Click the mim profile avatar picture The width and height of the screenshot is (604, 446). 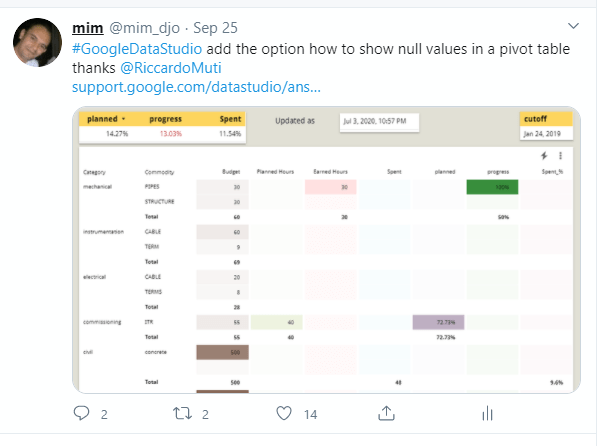(x=34, y=43)
